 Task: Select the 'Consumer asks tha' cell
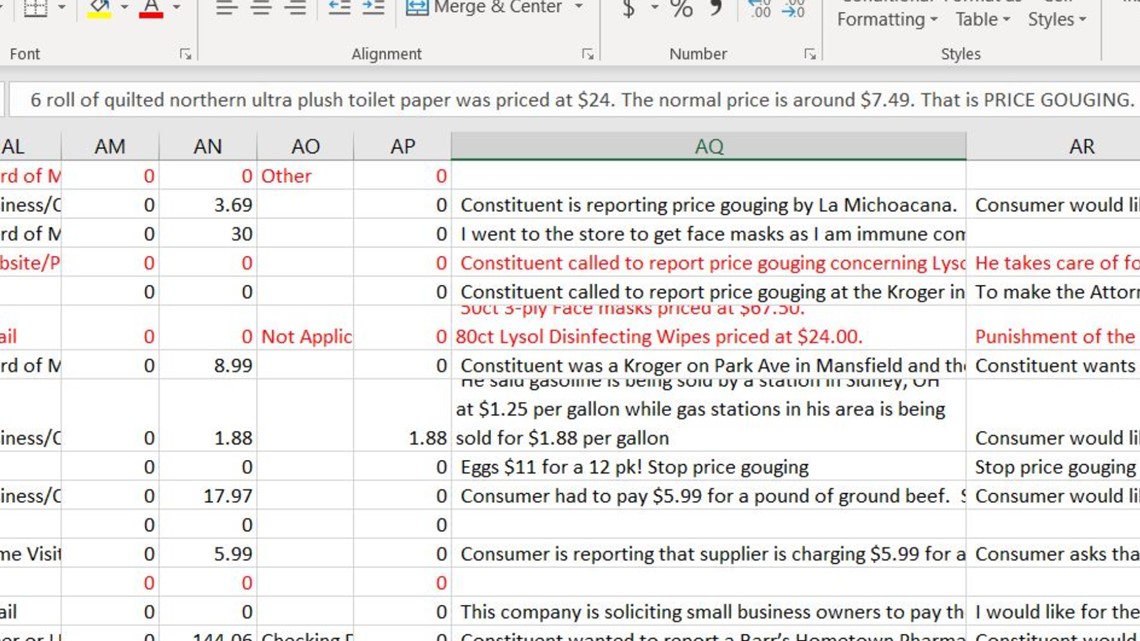pos(1053,554)
